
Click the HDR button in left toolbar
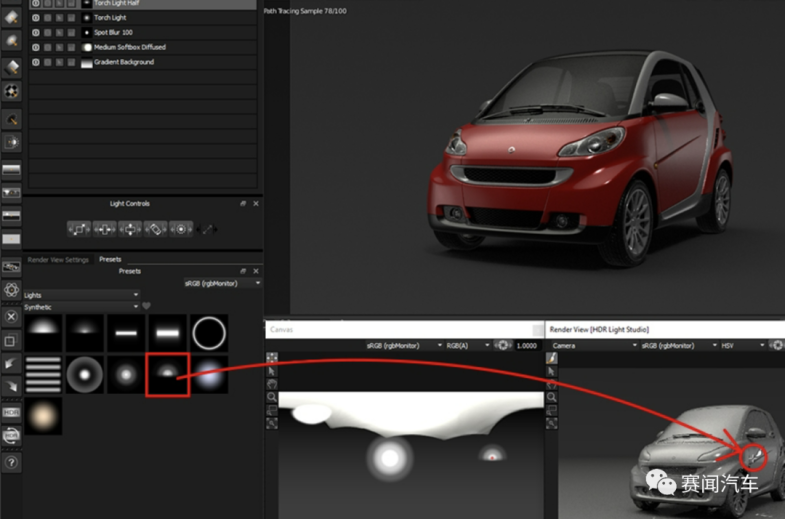click(x=11, y=412)
